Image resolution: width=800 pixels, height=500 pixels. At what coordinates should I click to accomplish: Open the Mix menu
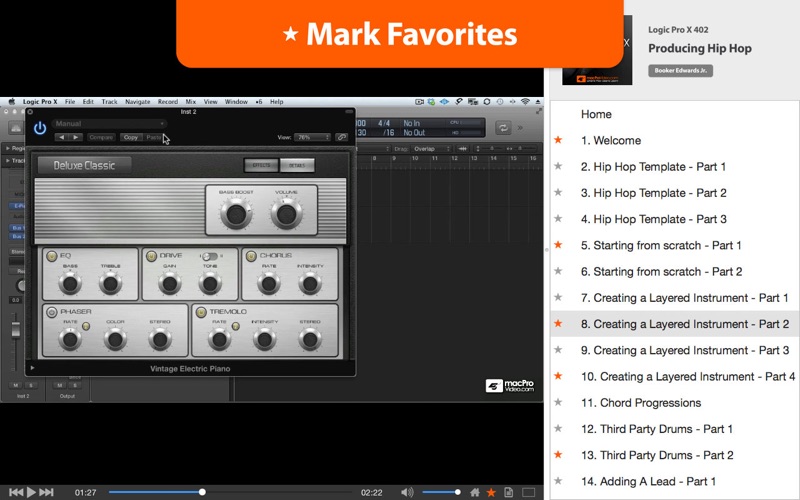coord(191,102)
